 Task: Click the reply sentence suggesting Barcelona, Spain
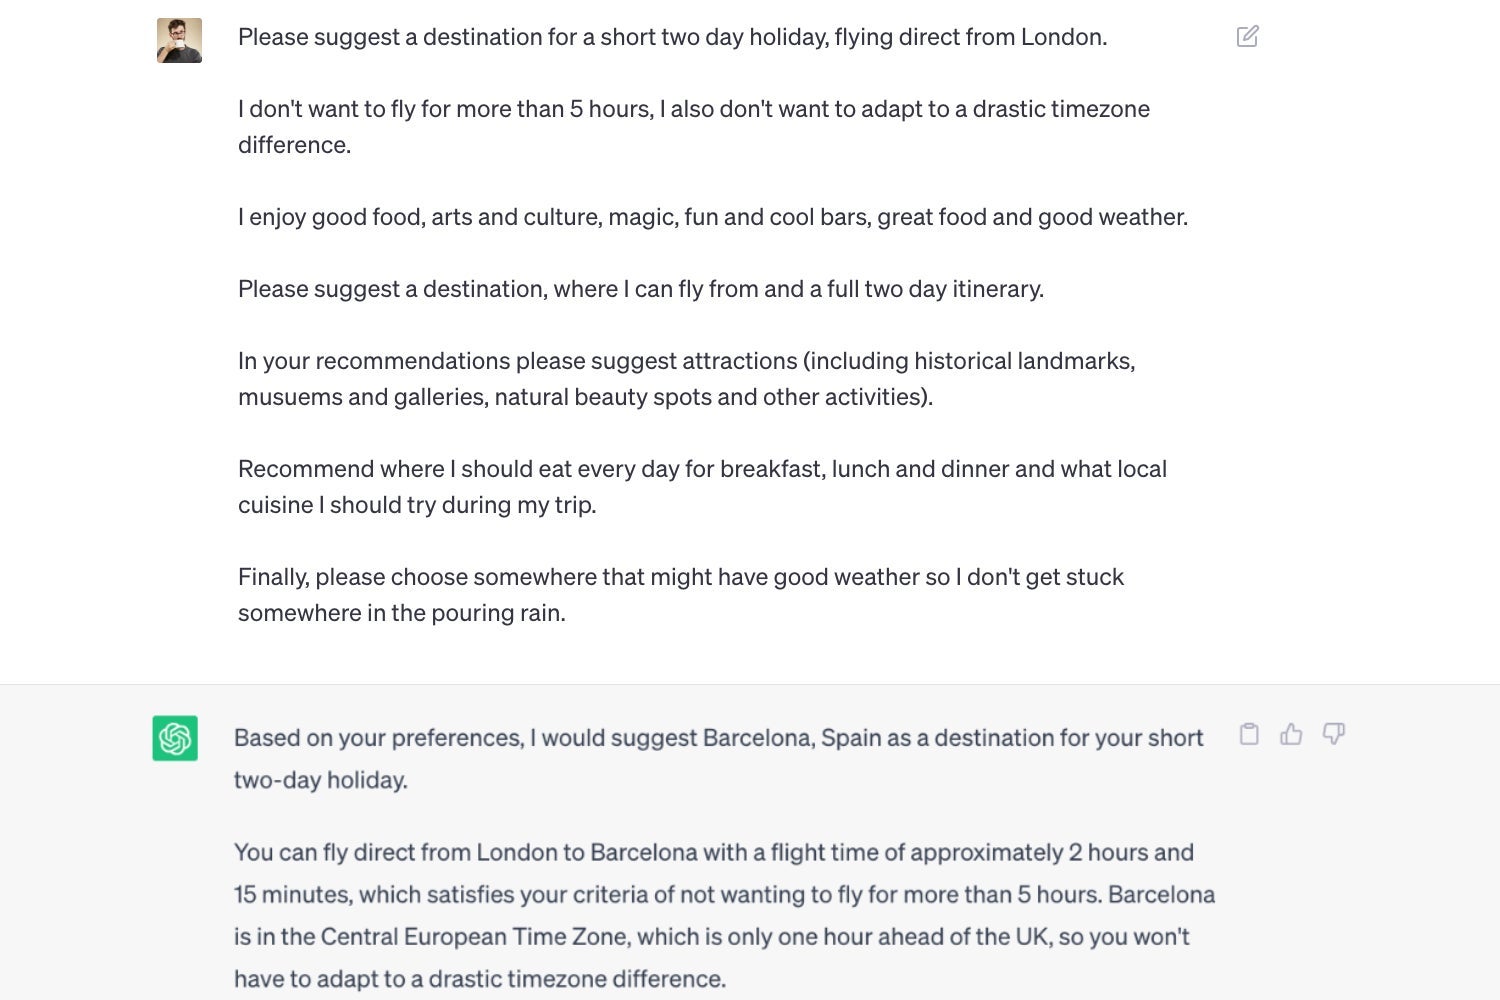click(718, 759)
